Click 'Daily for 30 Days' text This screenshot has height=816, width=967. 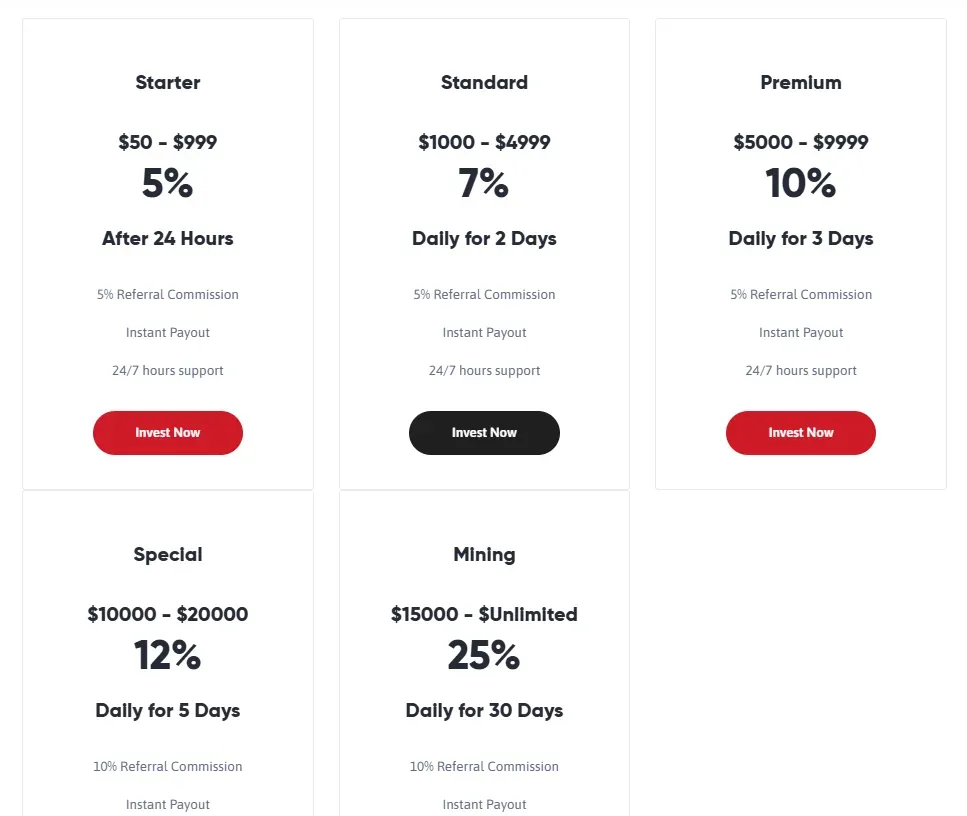pos(484,711)
